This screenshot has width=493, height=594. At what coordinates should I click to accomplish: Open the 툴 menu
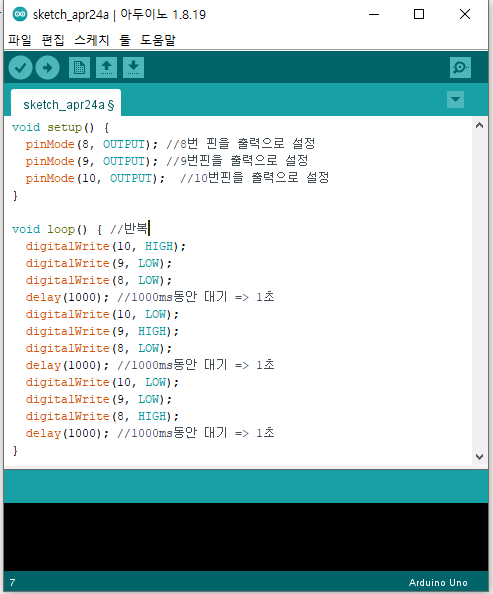point(125,40)
